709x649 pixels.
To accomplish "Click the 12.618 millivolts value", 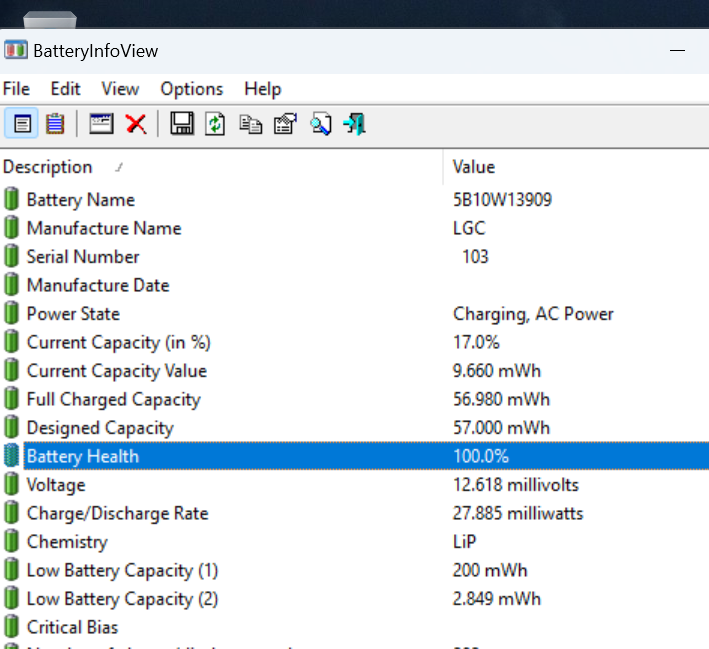I will 515,484.
